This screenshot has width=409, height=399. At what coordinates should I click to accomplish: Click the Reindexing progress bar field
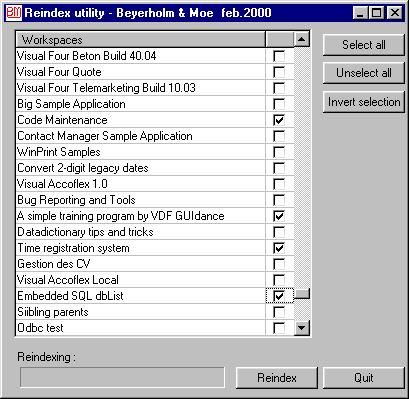(x=122, y=377)
